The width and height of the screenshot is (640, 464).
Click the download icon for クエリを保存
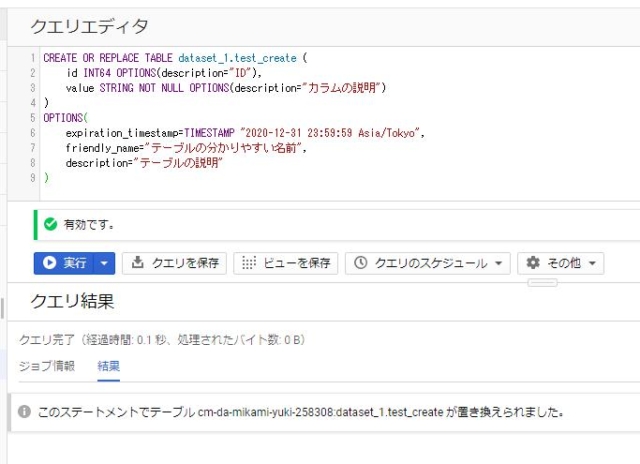pyautogui.click(x=138, y=262)
